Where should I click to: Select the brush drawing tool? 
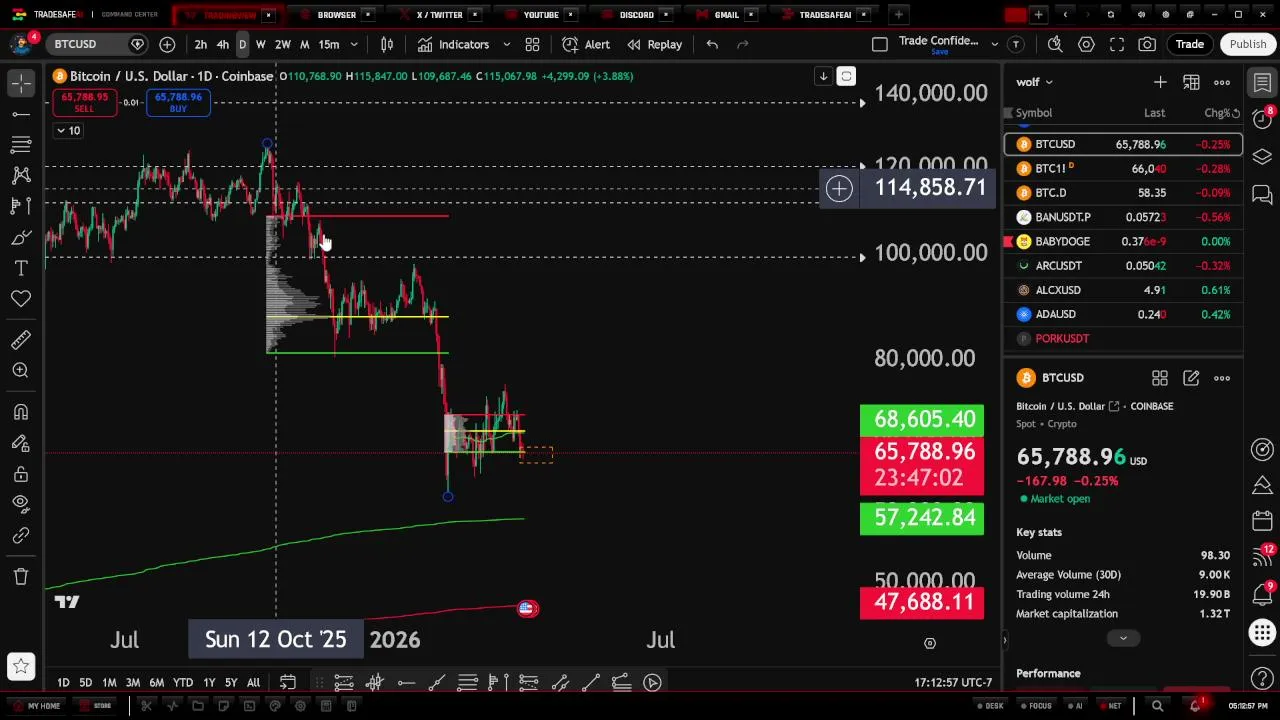pyautogui.click(x=21, y=237)
